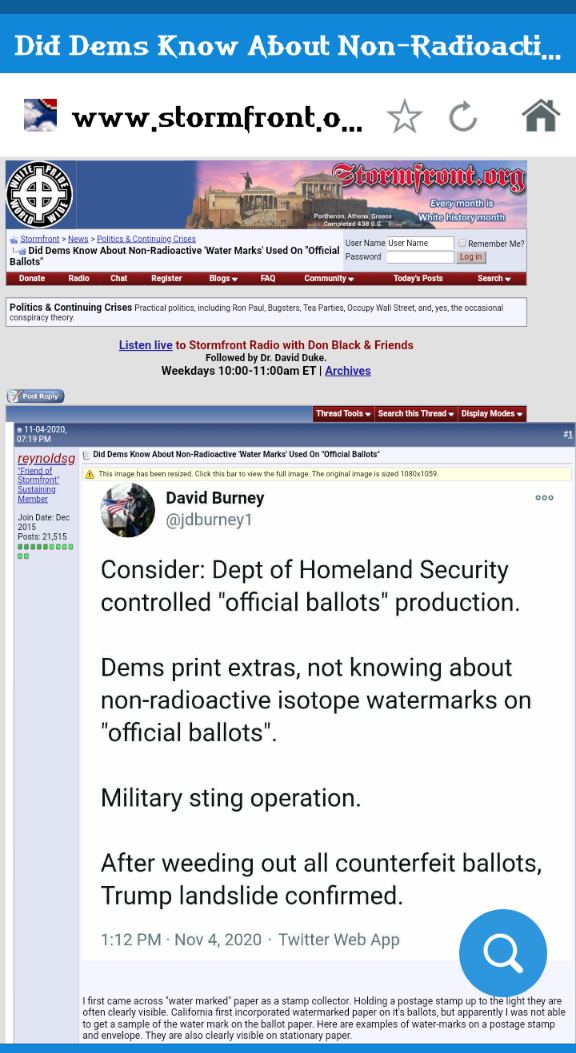Click the site favicon beside URL
The width and height of the screenshot is (576, 1053).
pyautogui.click(x=40, y=115)
